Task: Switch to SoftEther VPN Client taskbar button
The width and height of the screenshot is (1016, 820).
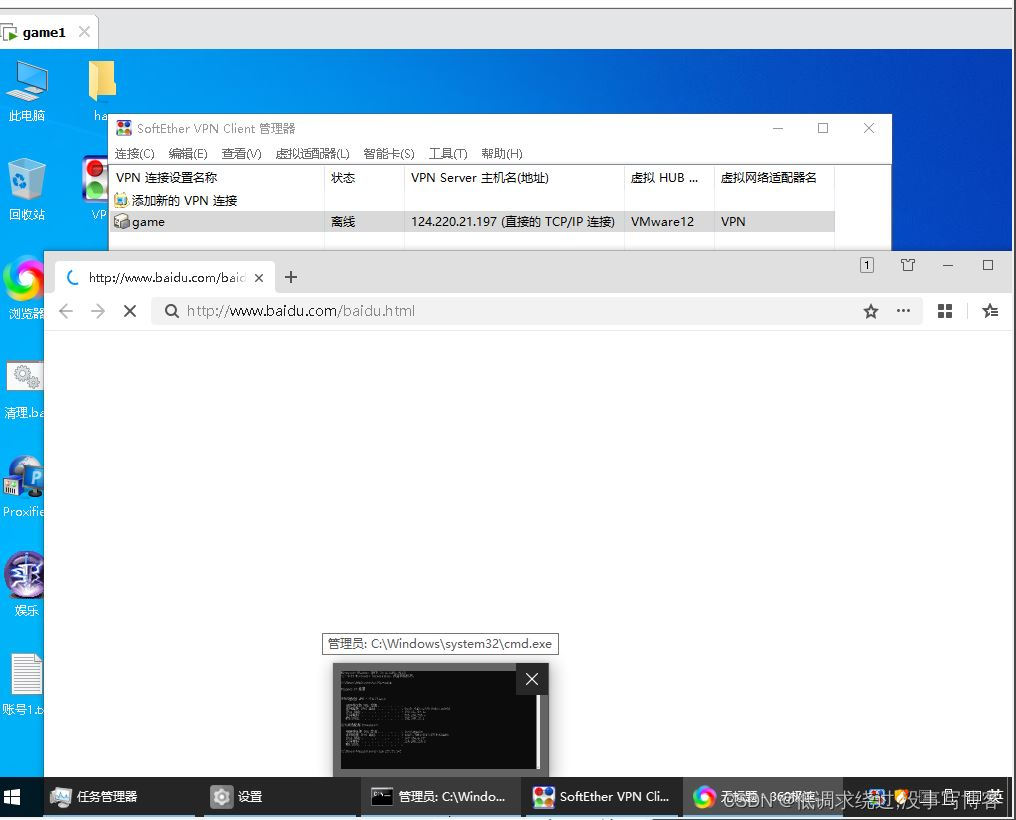Action: 601,797
